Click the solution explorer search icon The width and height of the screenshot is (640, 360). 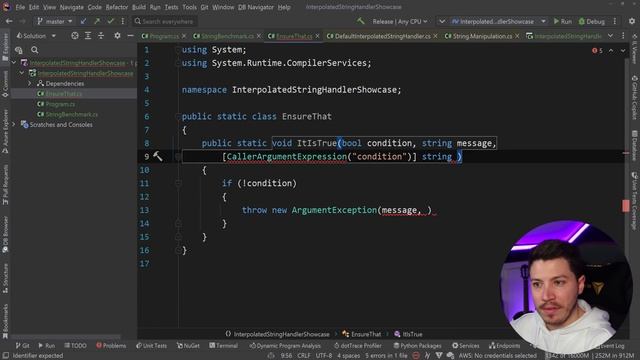coord(35,50)
